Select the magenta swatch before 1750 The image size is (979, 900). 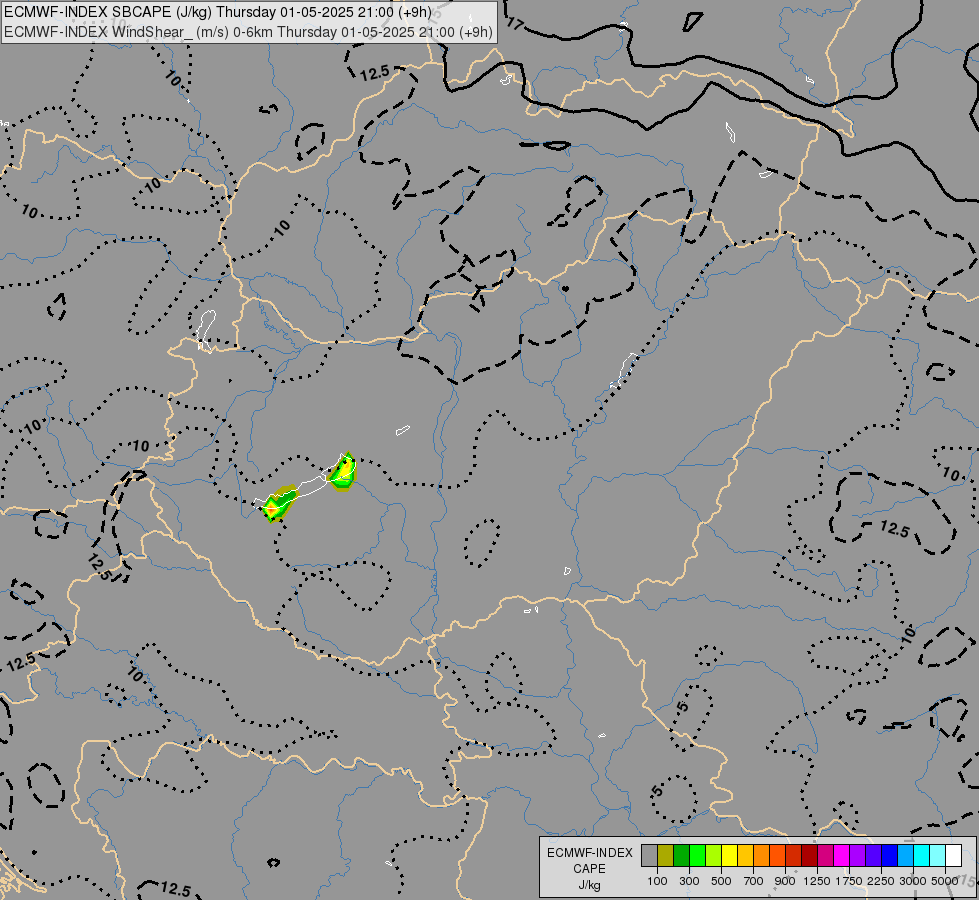pos(842,855)
